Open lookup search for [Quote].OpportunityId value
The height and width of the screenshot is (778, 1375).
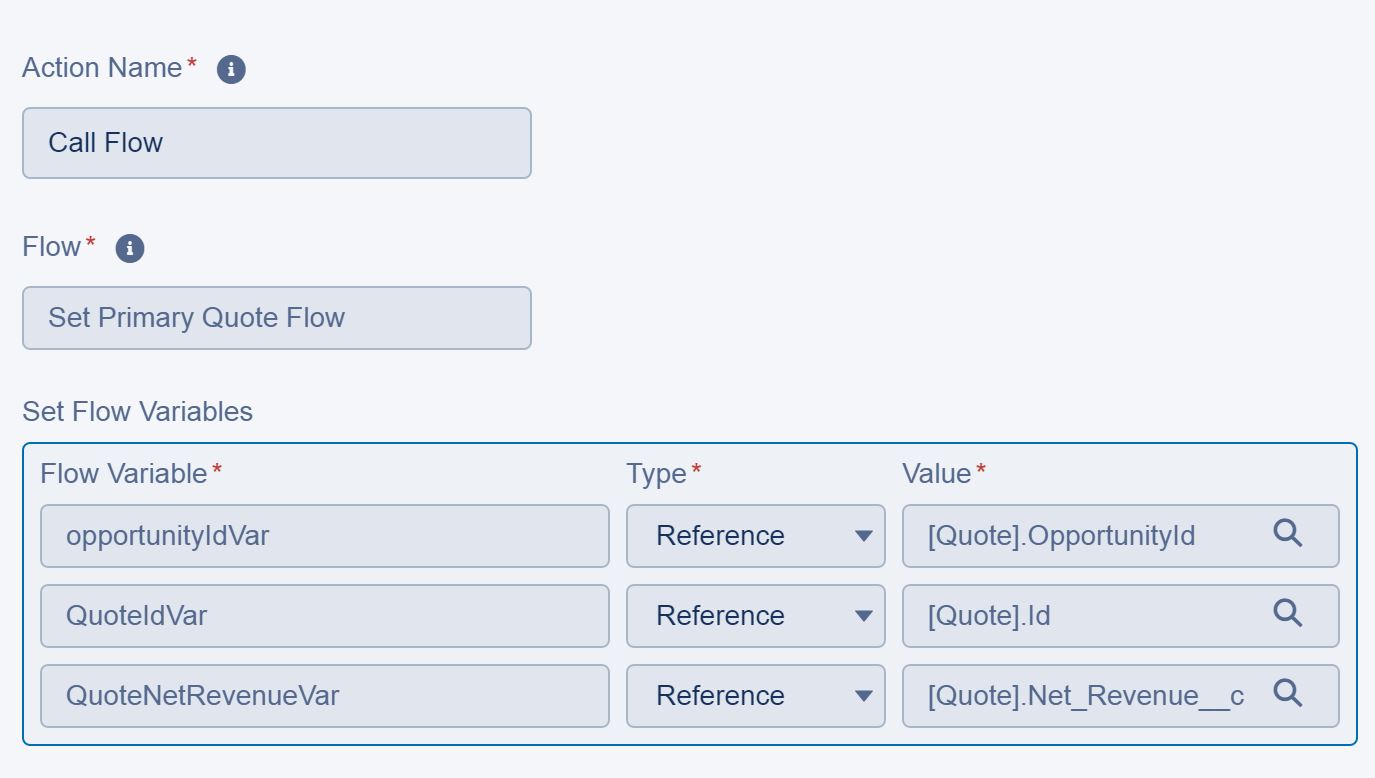(1287, 534)
